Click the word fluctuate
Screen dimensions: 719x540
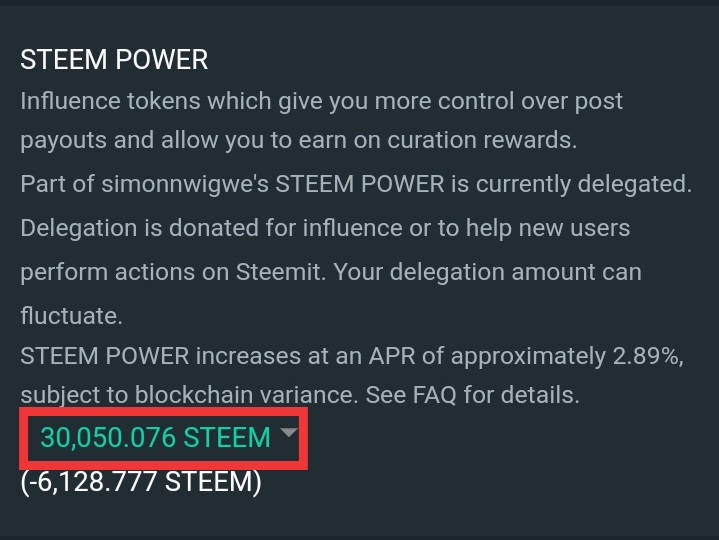(x=71, y=316)
